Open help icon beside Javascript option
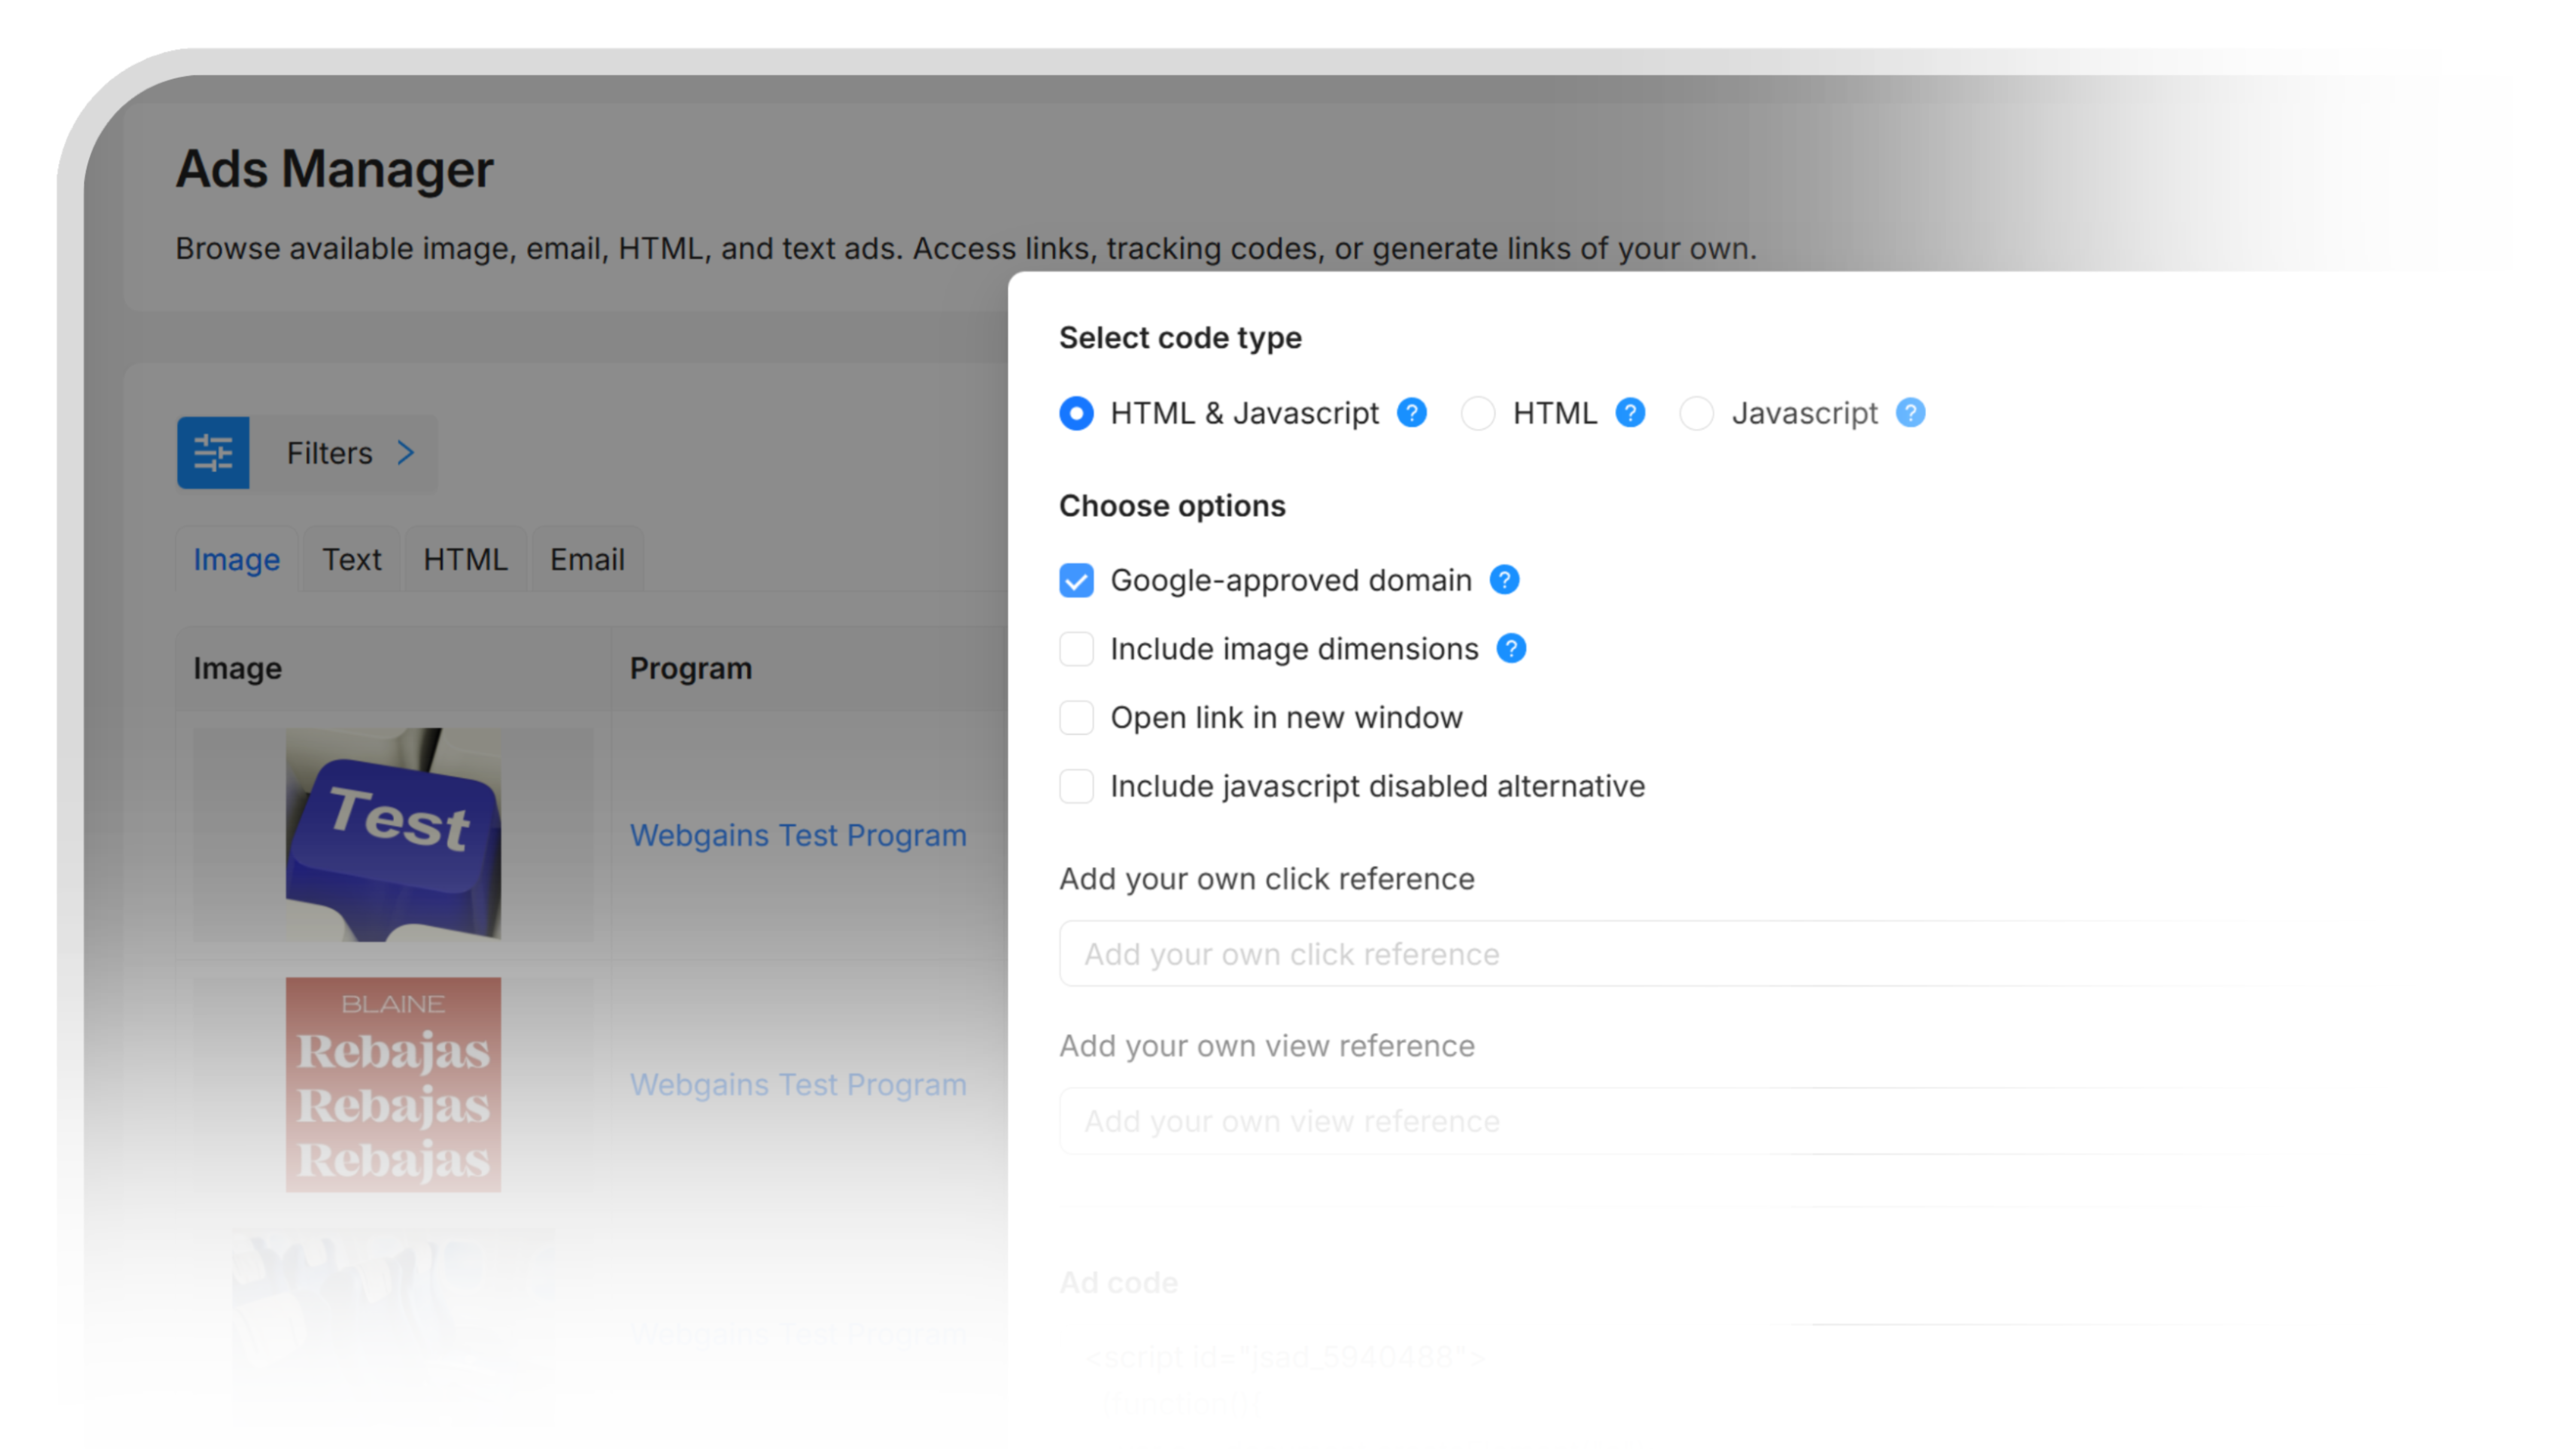 (x=1910, y=413)
